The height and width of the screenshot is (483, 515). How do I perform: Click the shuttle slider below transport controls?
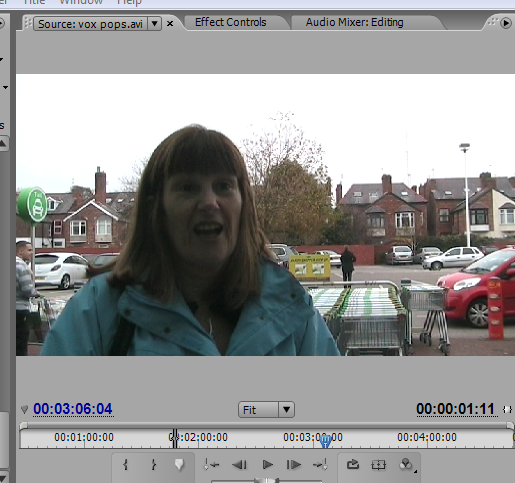click(266, 480)
